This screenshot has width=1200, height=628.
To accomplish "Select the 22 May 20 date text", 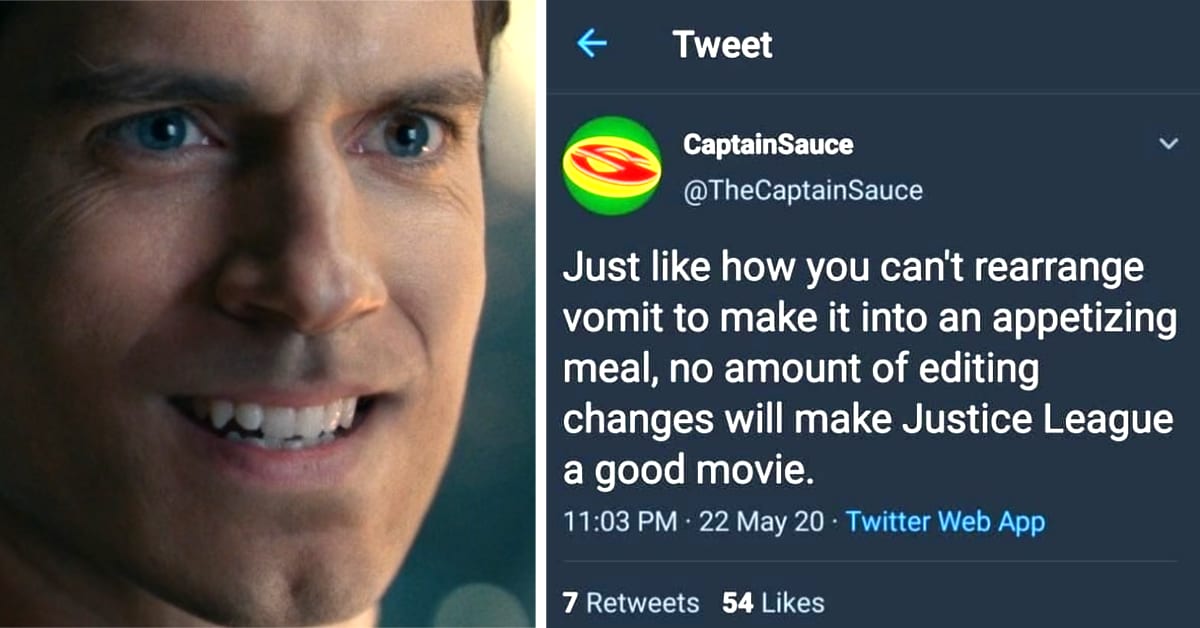I will pyautogui.click(x=761, y=521).
